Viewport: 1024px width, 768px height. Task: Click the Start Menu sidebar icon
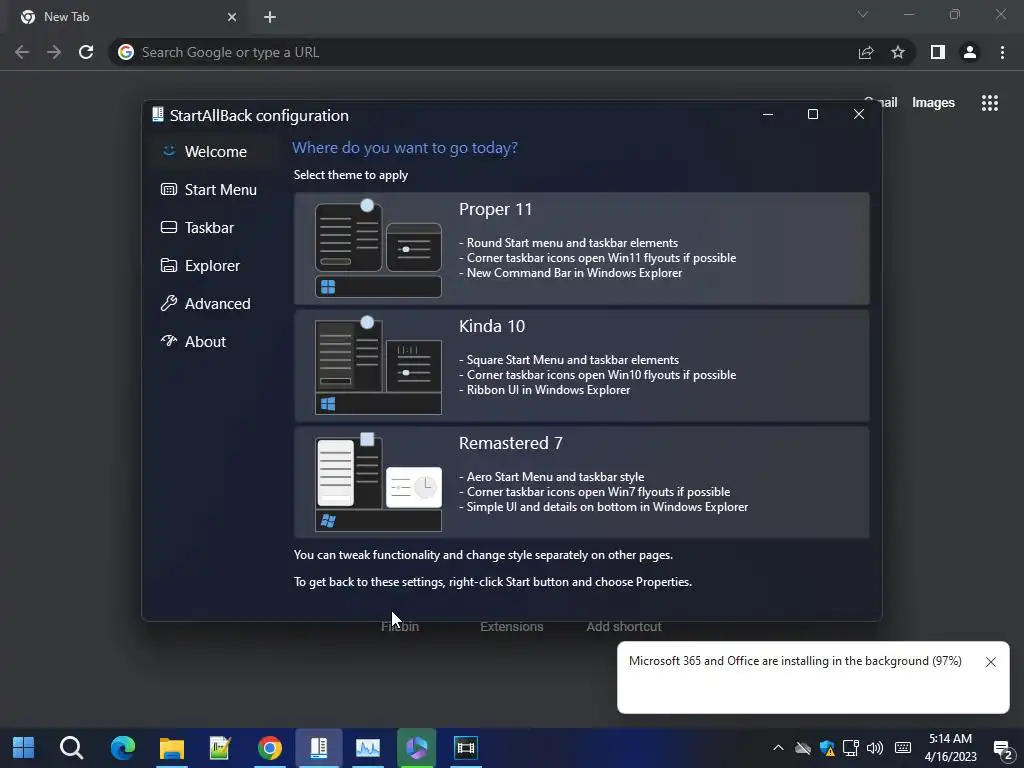(168, 189)
